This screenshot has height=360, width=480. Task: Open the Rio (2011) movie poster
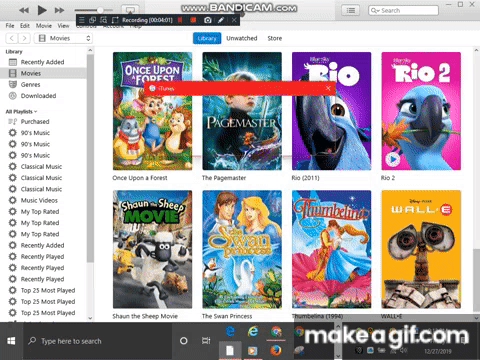click(332, 111)
